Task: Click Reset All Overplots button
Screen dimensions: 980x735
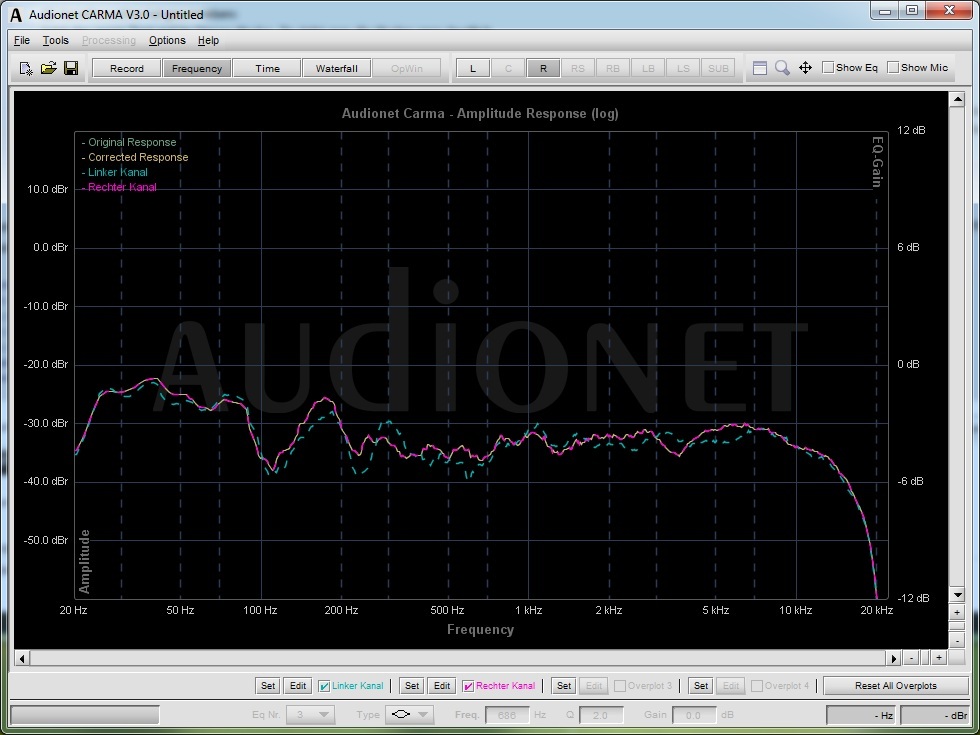Action: click(895, 686)
